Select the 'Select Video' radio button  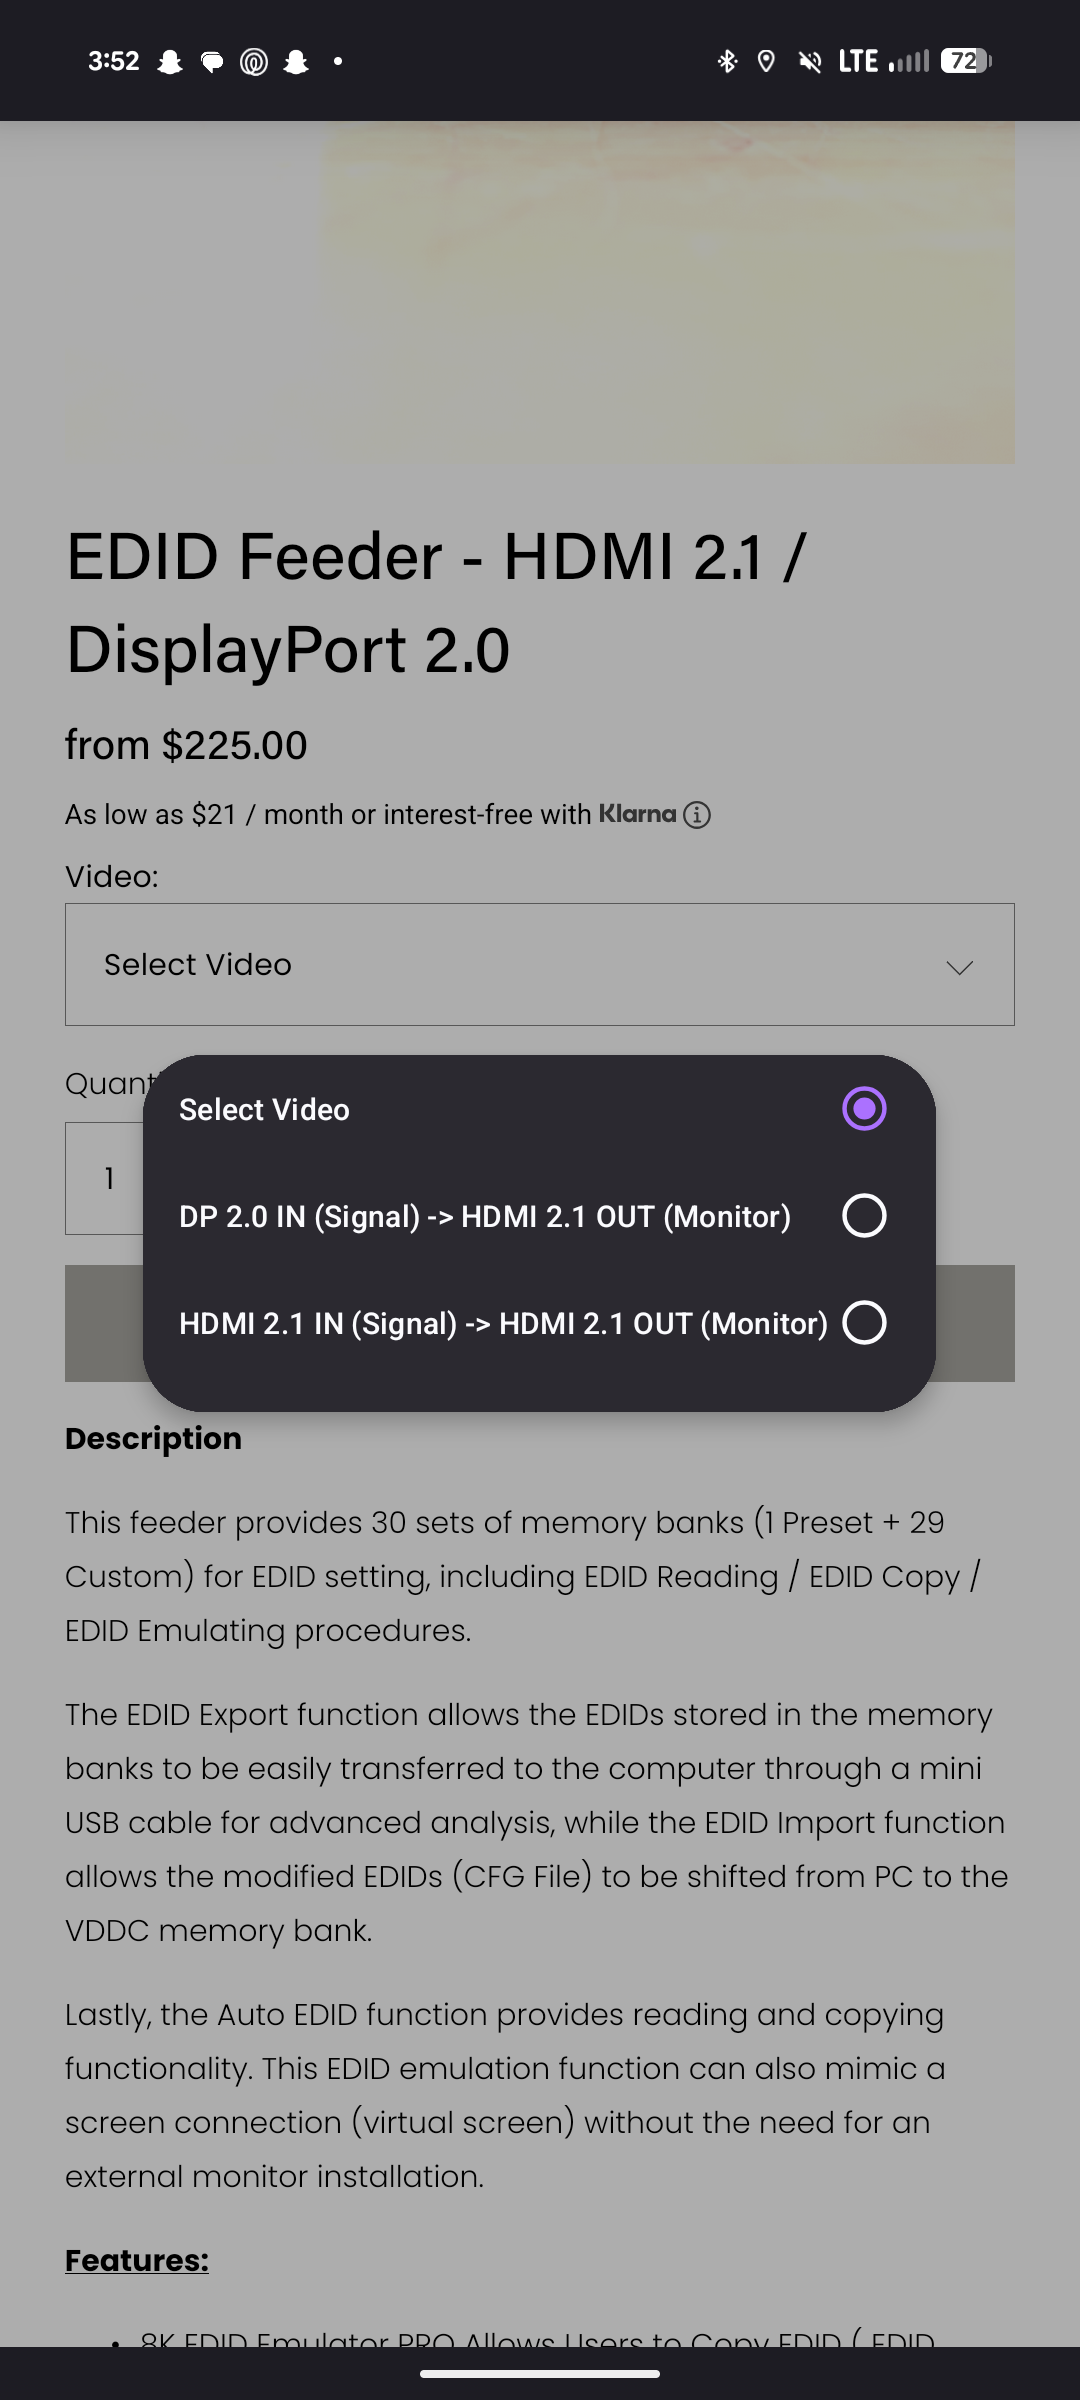[x=864, y=1109]
